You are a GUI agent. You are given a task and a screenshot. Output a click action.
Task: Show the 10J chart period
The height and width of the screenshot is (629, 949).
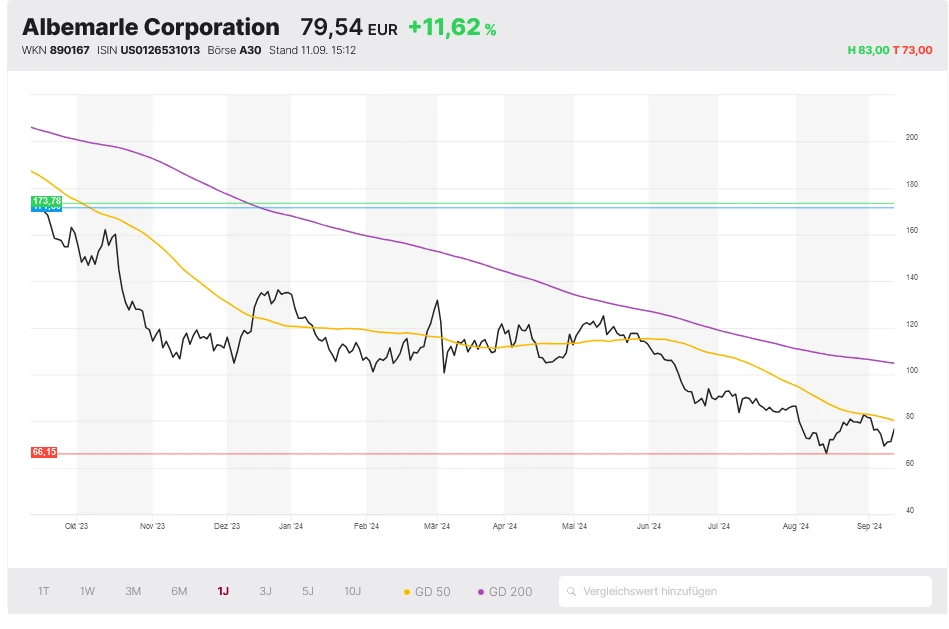tap(353, 591)
